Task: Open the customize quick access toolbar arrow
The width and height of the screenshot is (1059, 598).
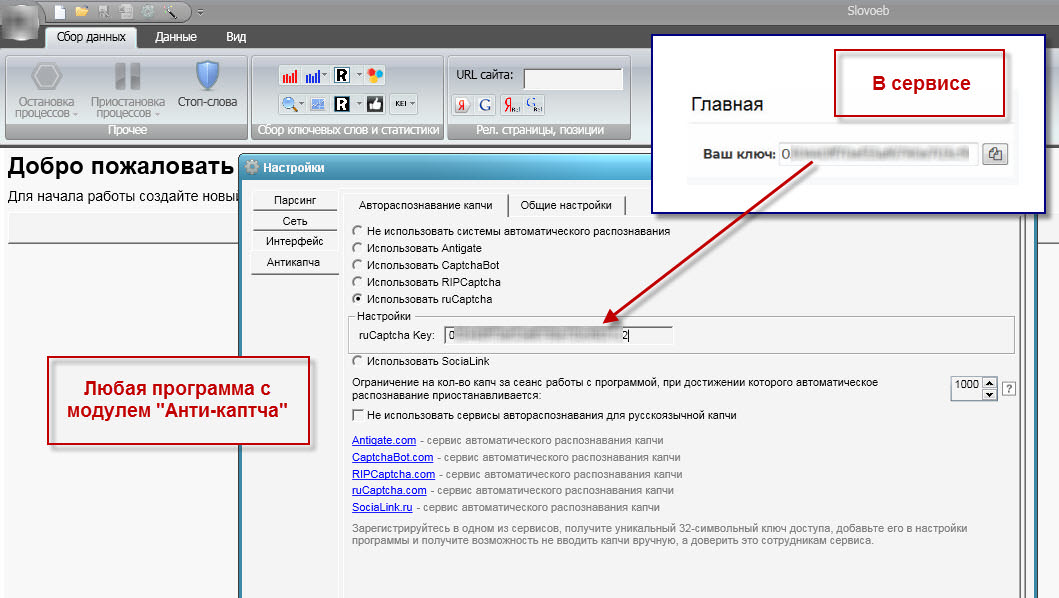Action: (x=200, y=12)
